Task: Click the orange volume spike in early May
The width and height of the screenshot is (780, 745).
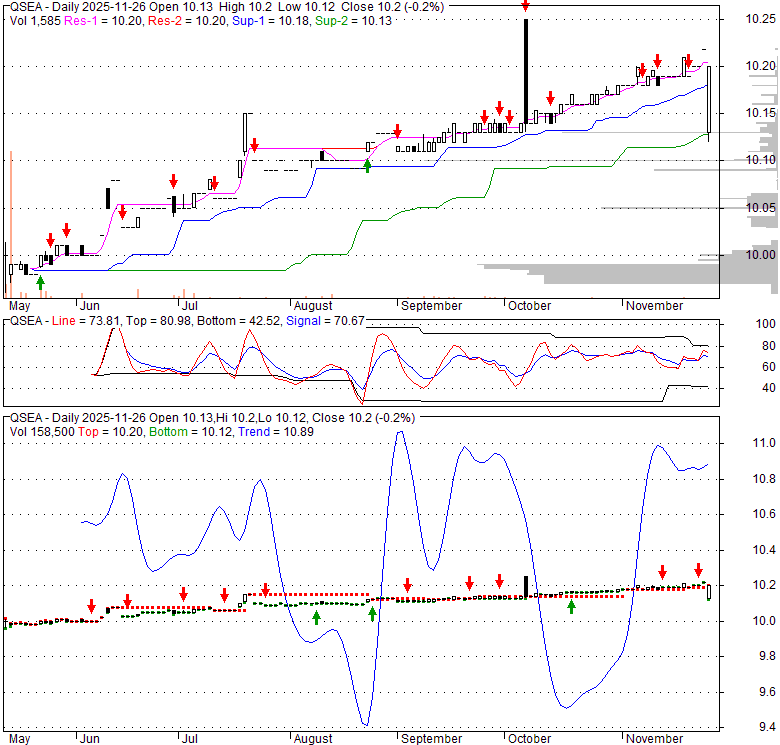Action: coord(11,220)
